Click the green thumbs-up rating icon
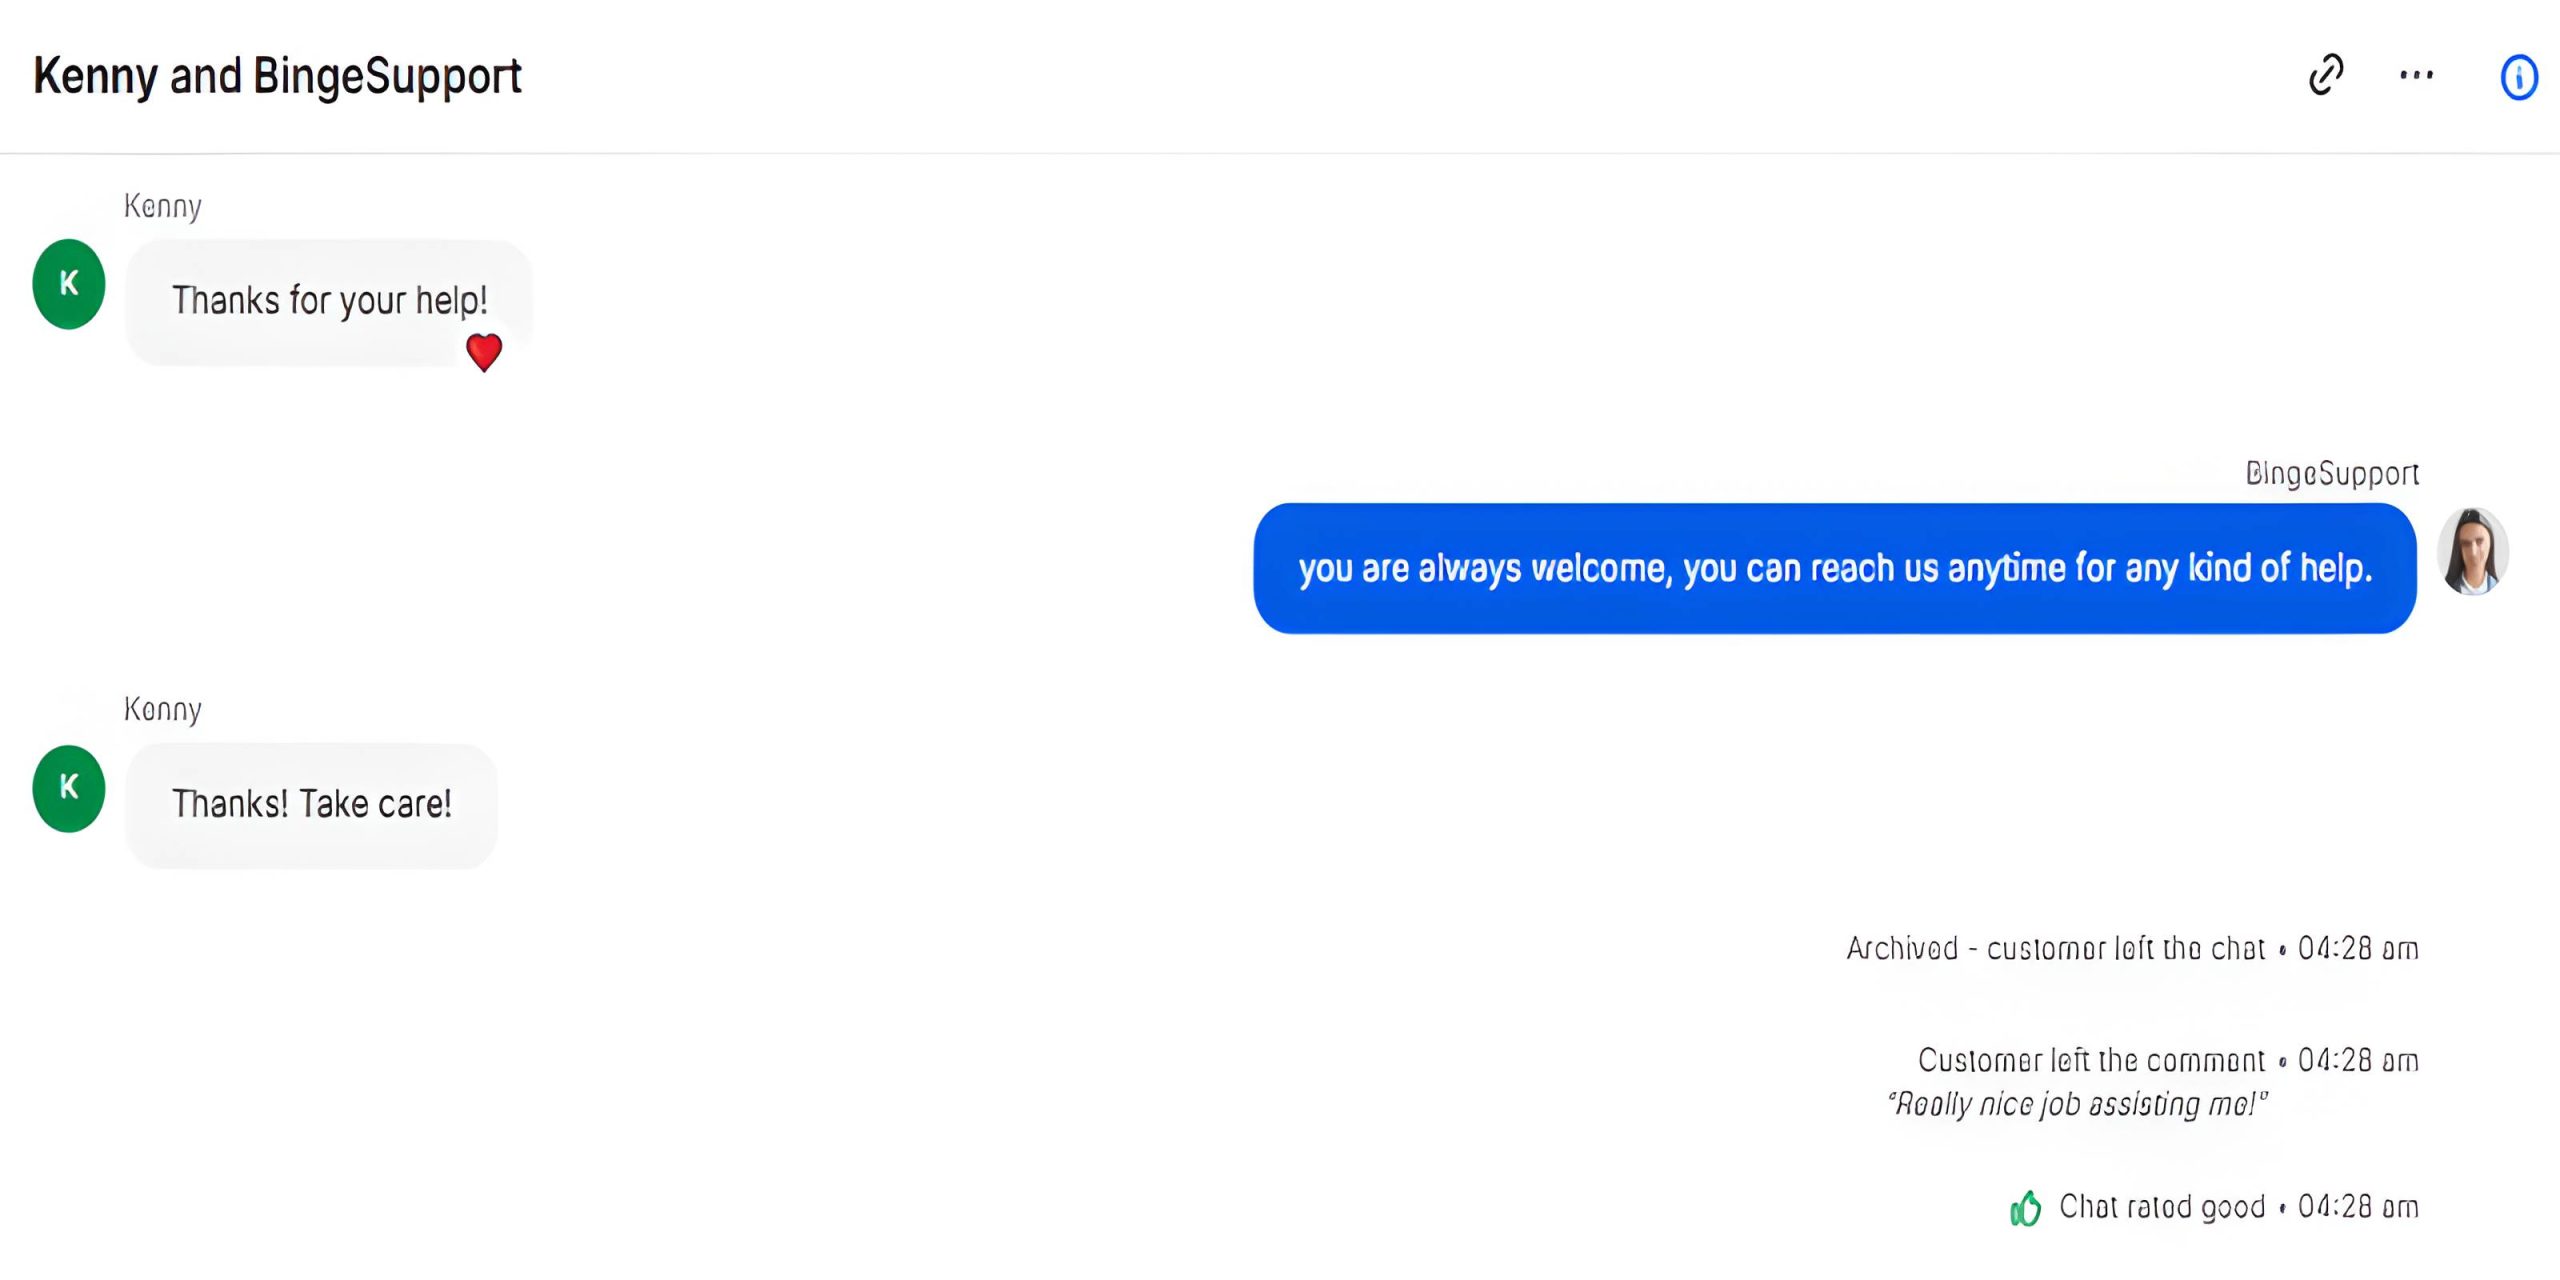This screenshot has height=1280, width=2560. point(2025,1208)
